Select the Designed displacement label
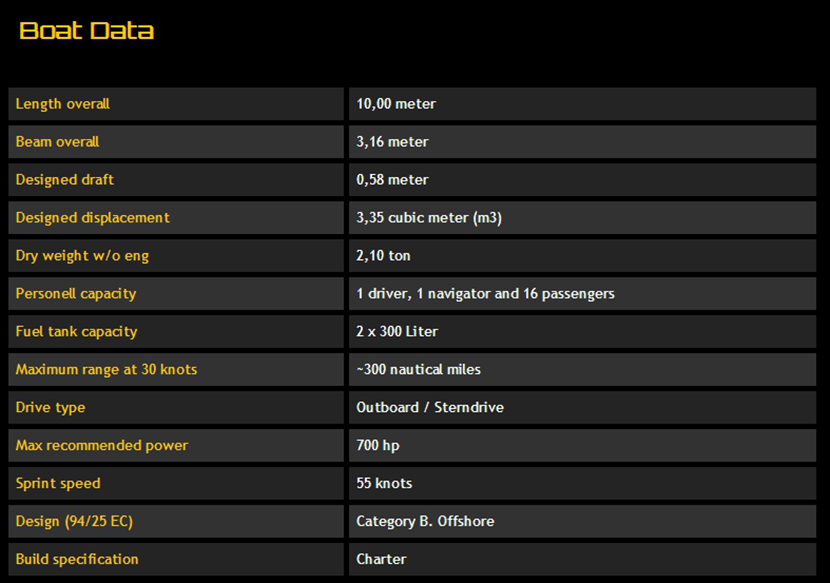This screenshot has height=583, width=830. (93, 218)
